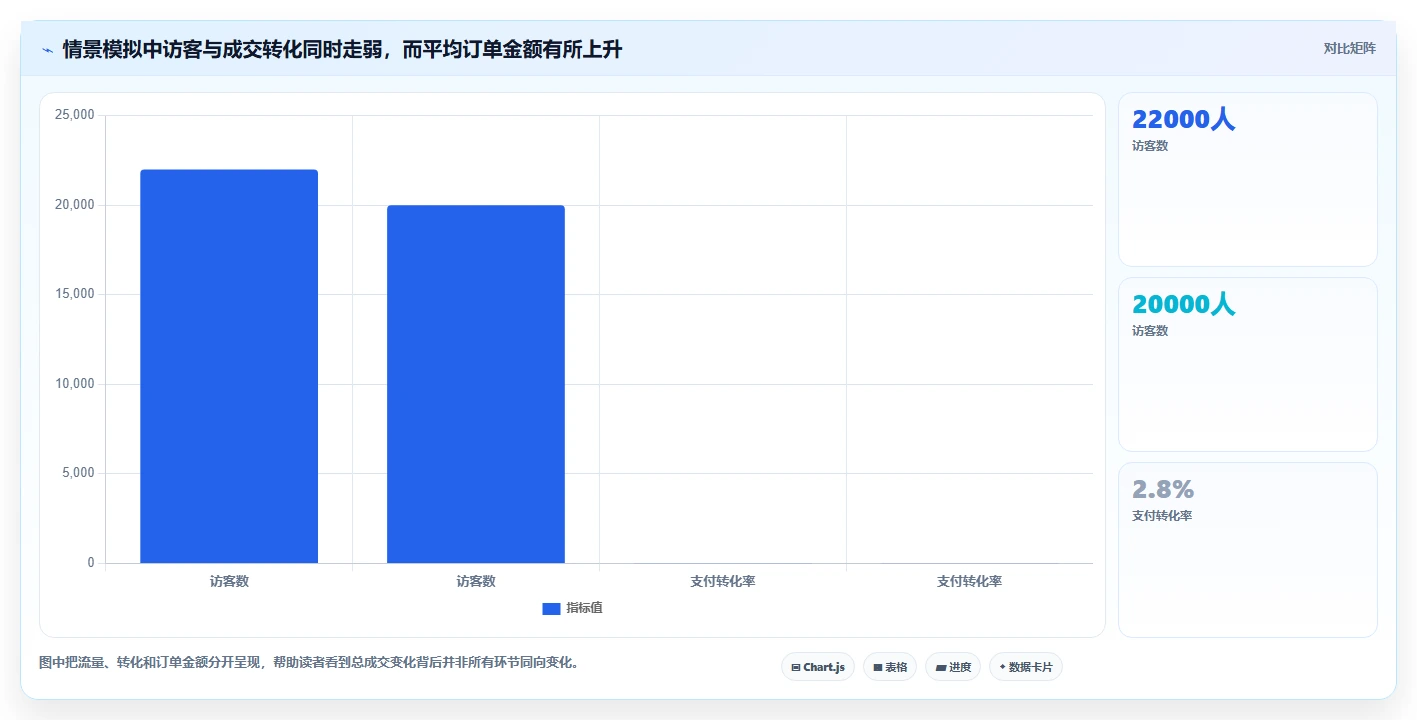Select the 进度 tag pill
The height and width of the screenshot is (720, 1417).
[953, 667]
